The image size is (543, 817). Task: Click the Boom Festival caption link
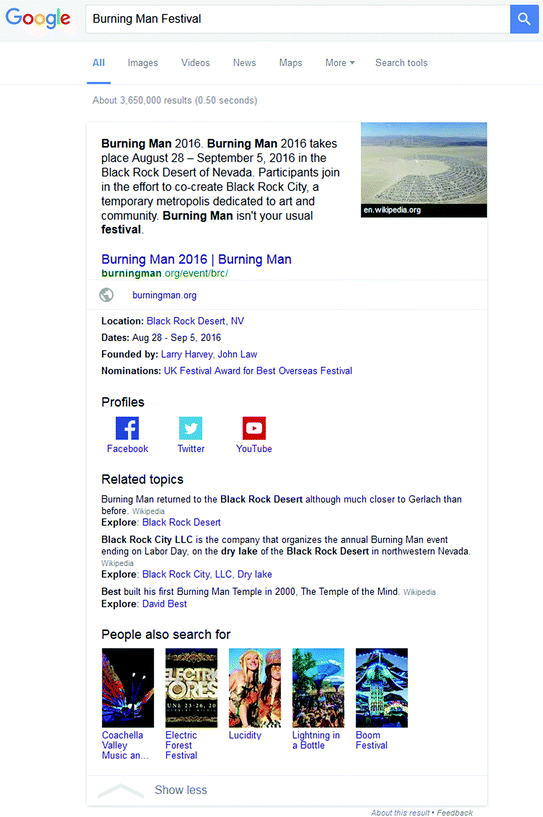click(x=372, y=740)
